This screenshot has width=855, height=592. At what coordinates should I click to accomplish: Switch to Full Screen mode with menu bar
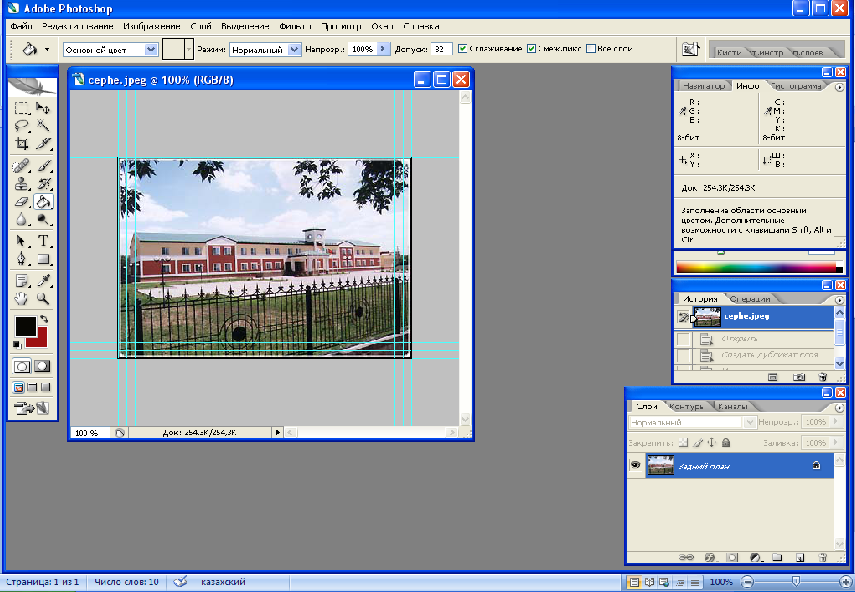(x=32, y=388)
